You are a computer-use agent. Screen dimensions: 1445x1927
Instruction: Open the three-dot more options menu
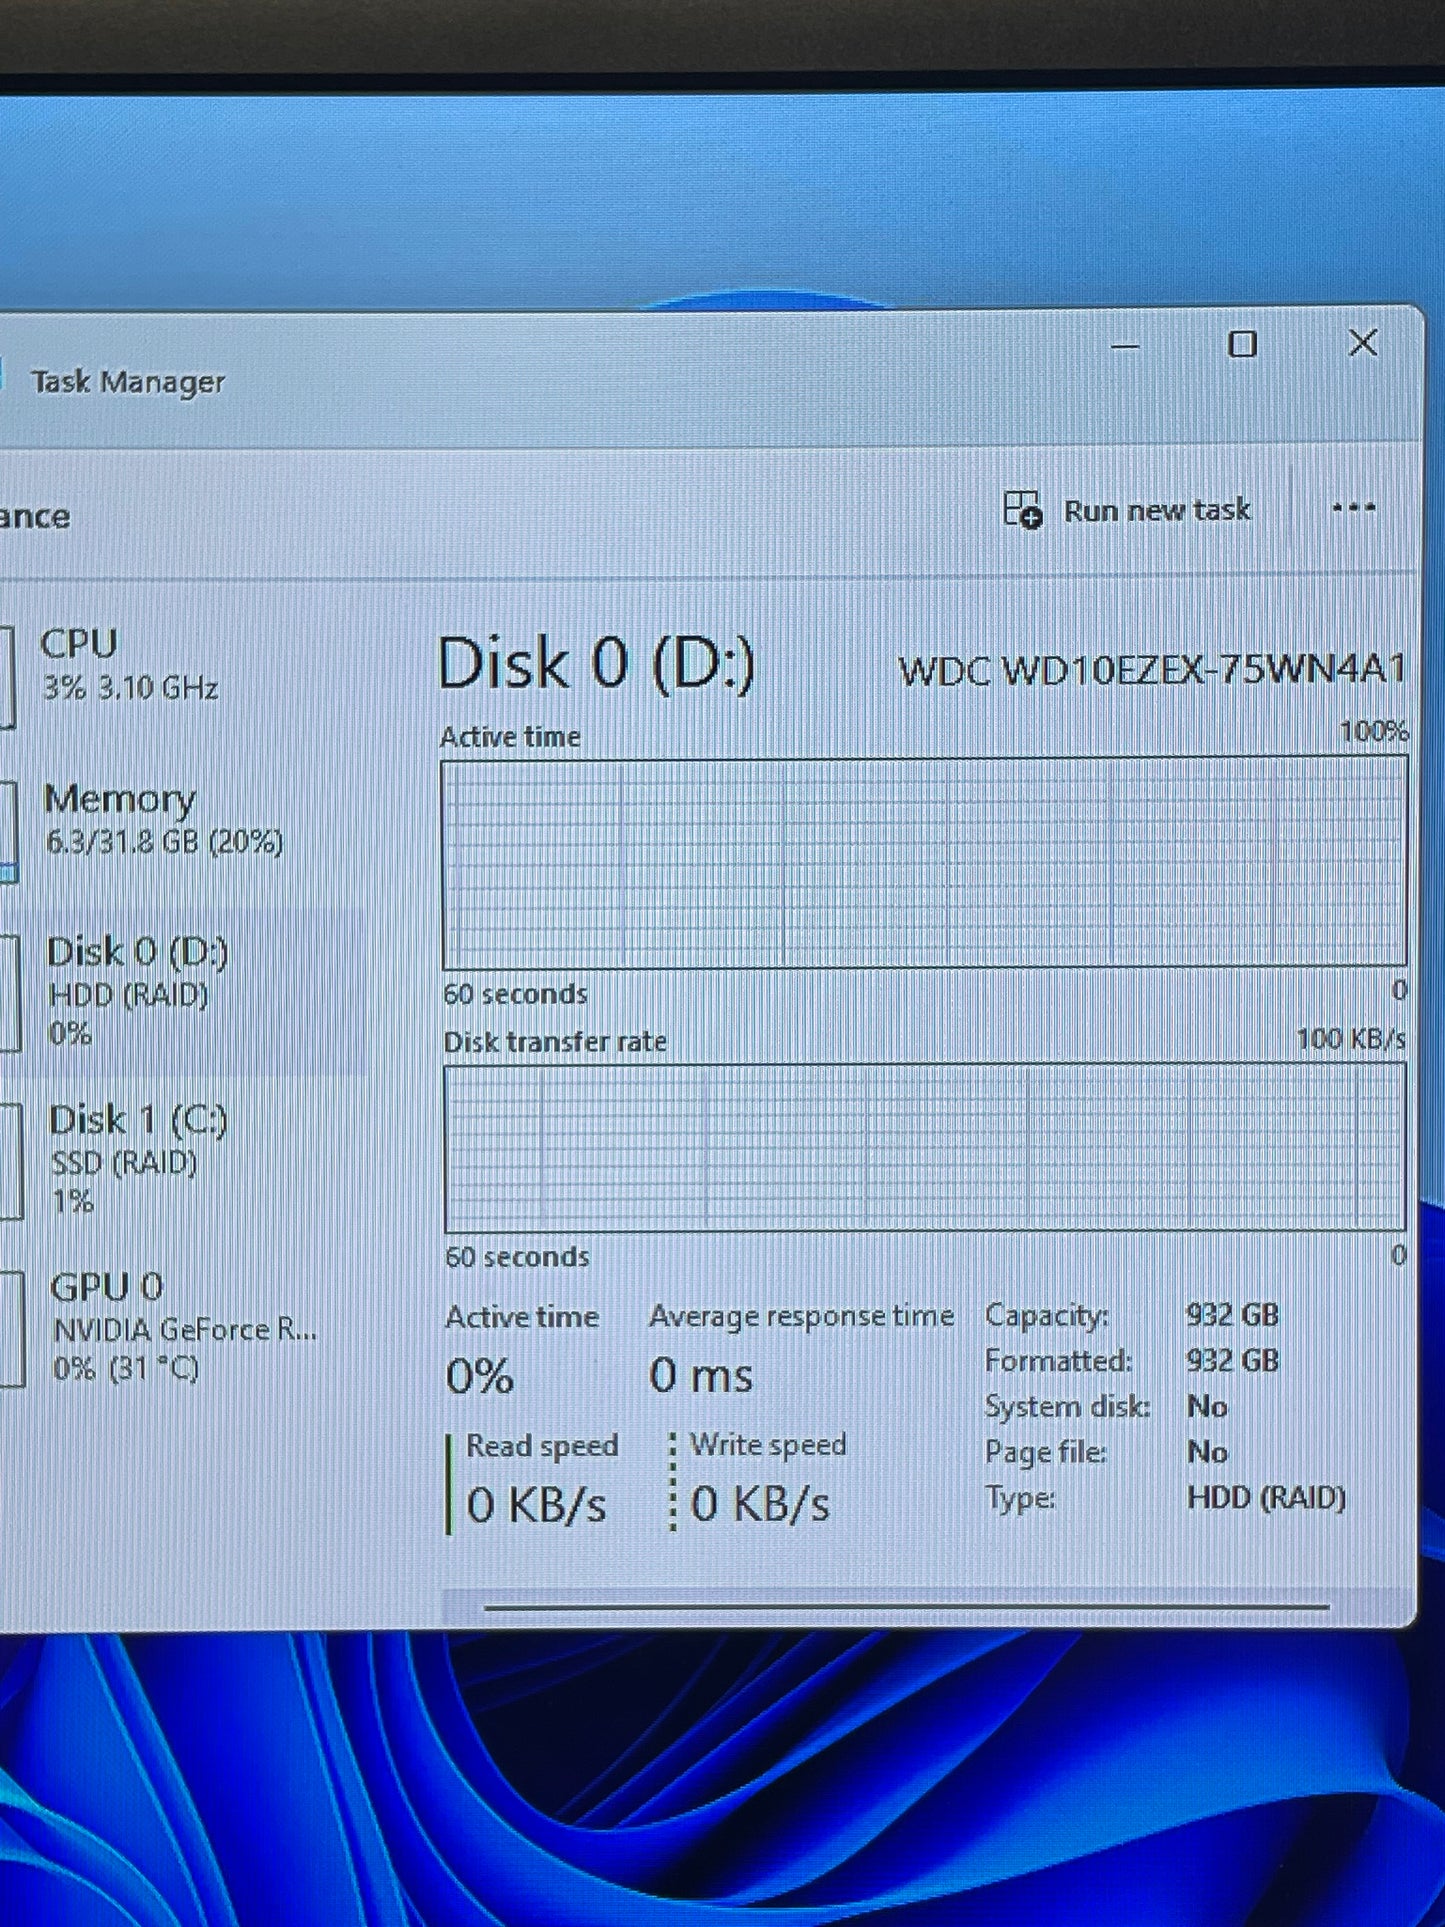coord(1354,509)
